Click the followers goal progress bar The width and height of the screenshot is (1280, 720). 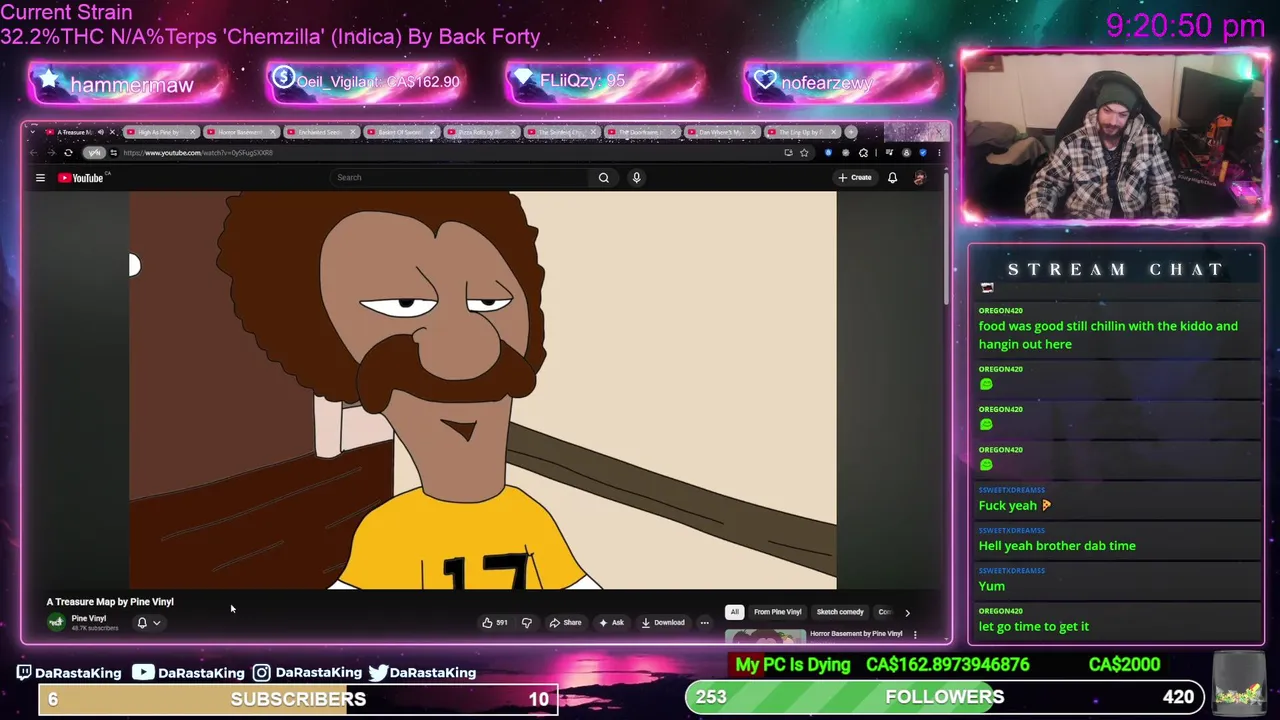[x=945, y=697]
